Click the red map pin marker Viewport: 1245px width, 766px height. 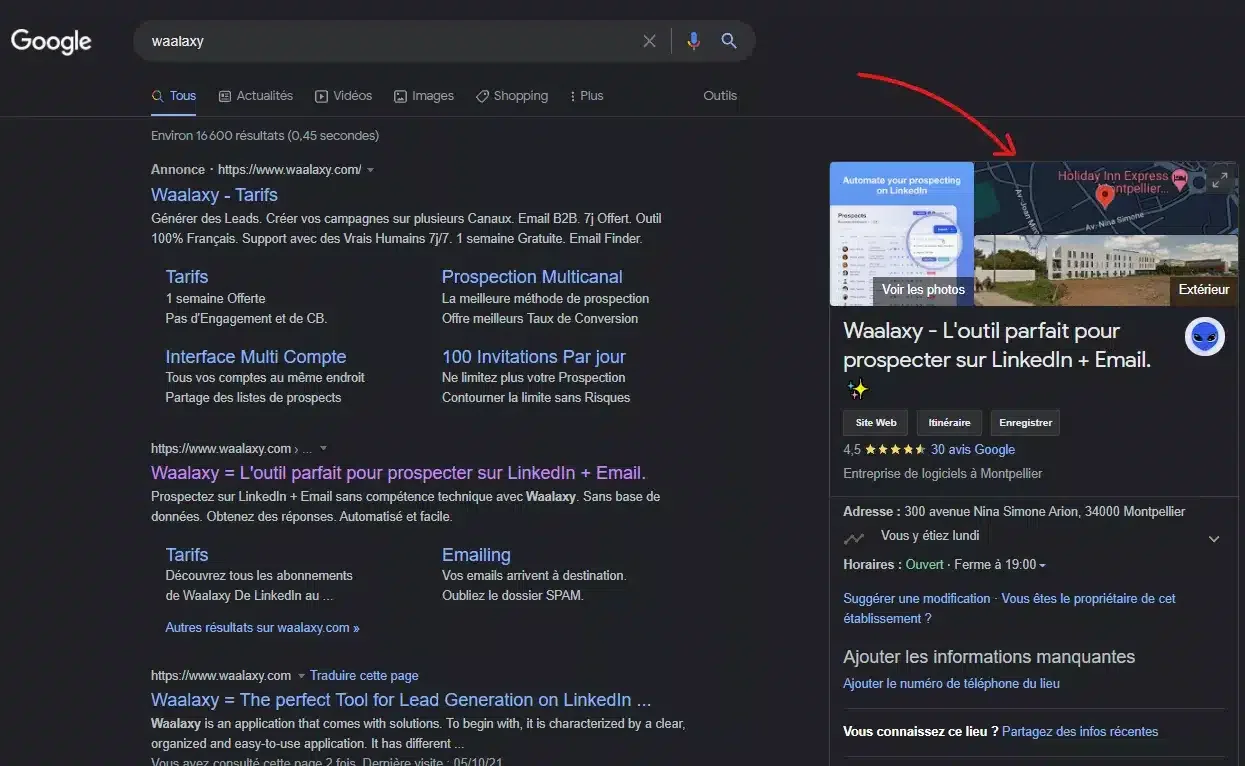click(1105, 196)
